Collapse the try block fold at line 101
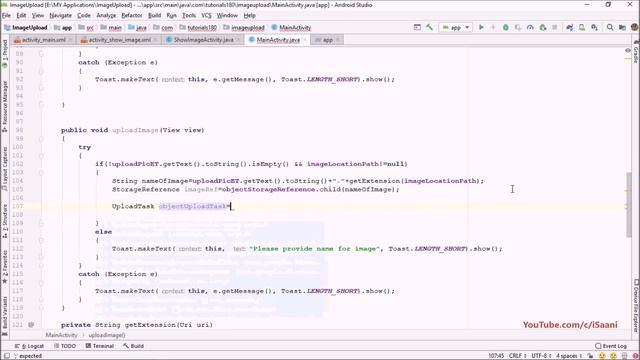640x360 pixels. pyautogui.click(x=41, y=156)
